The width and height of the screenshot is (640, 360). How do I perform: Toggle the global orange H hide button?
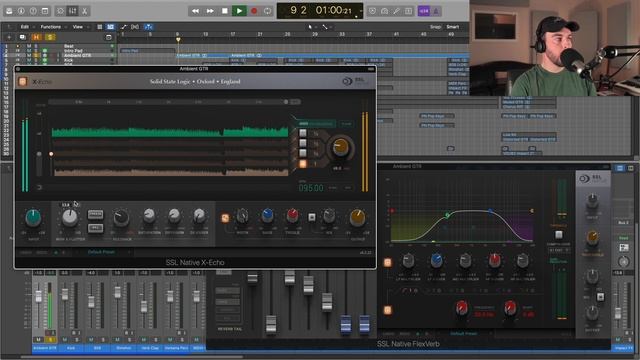pyautogui.click(x=36, y=37)
